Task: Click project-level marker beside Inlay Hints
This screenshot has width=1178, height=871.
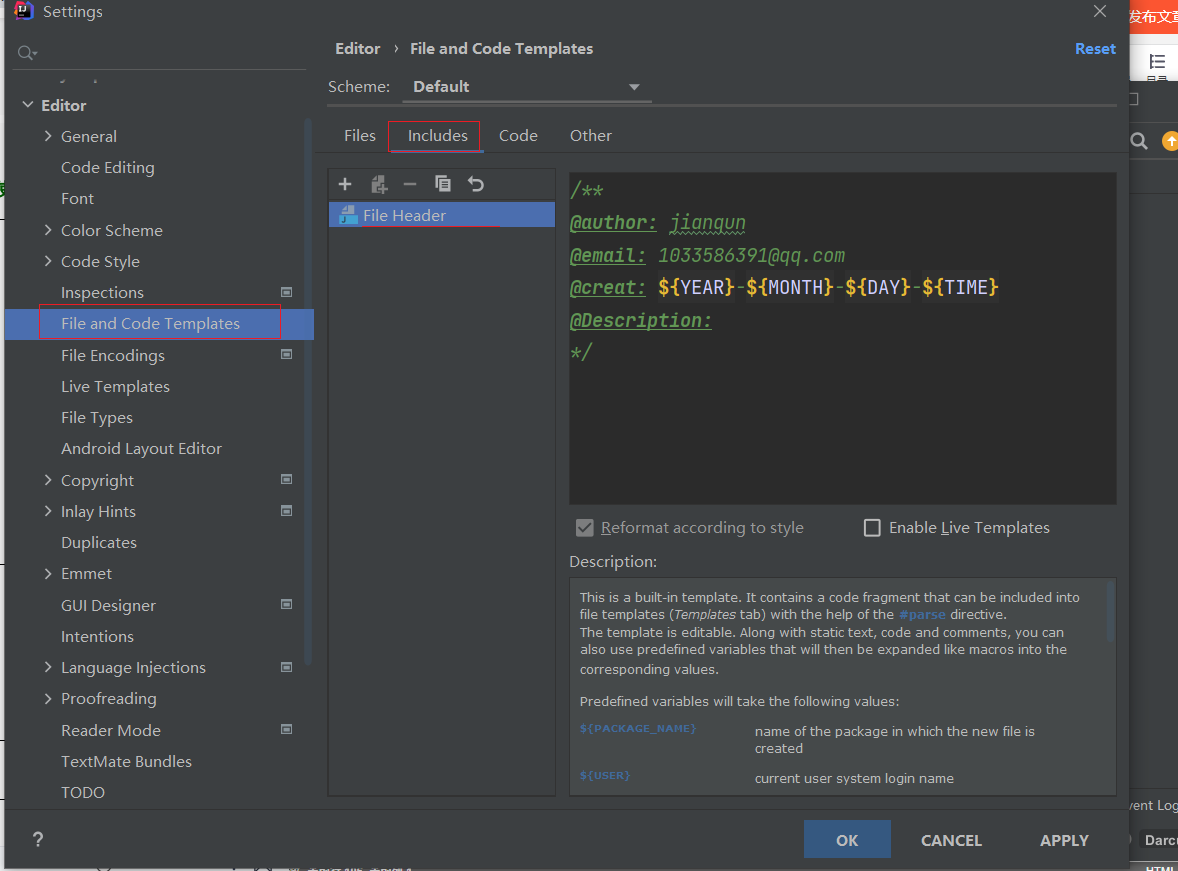Action: point(286,510)
